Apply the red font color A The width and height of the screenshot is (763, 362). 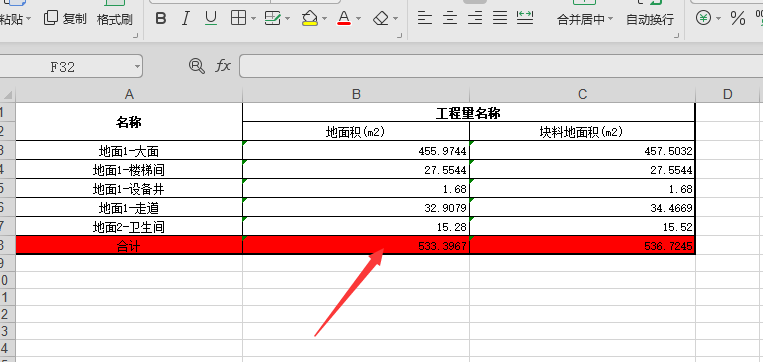[344, 19]
